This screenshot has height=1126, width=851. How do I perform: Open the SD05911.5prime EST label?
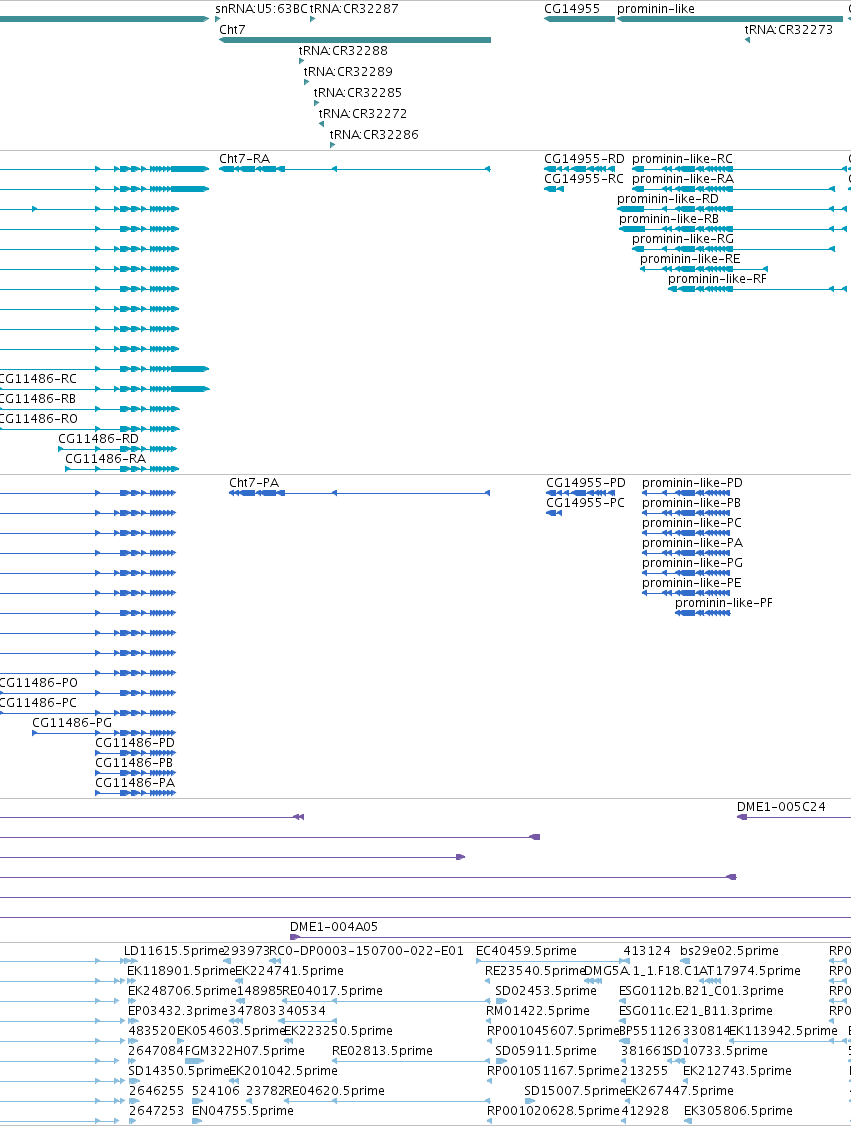coord(546,1051)
